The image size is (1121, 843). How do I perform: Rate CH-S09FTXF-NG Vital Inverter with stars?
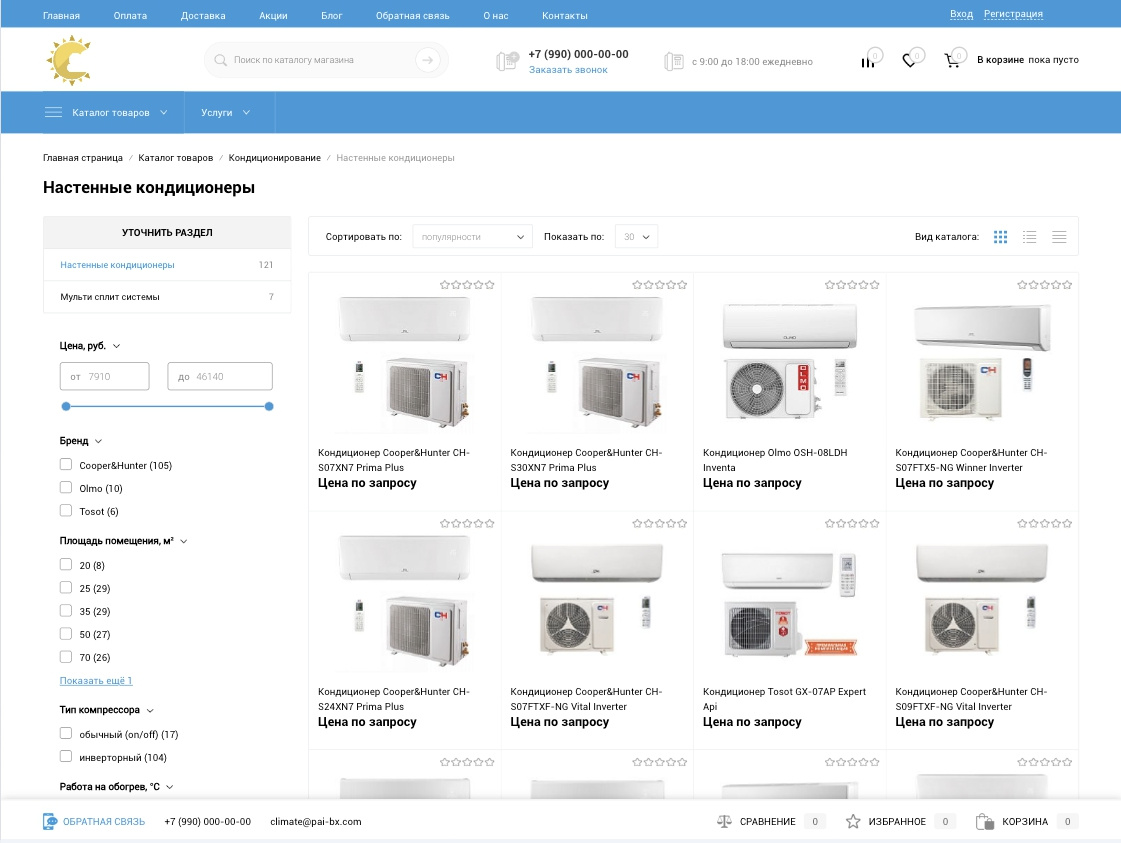1045,523
